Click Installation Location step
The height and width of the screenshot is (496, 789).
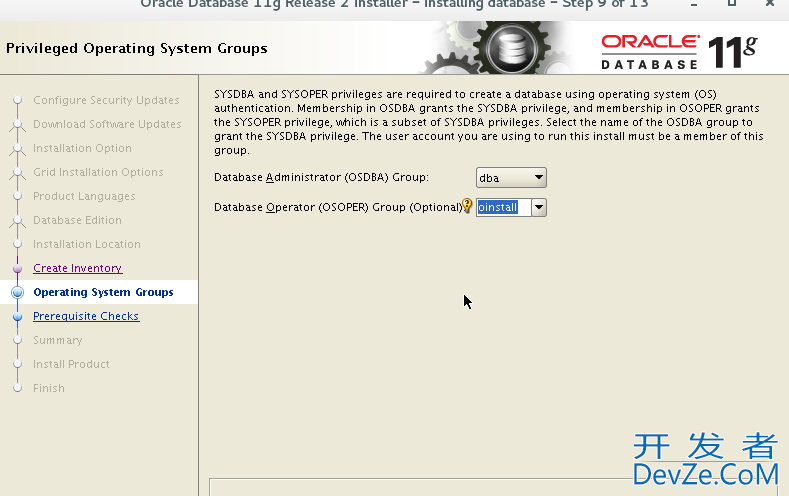pos(87,244)
